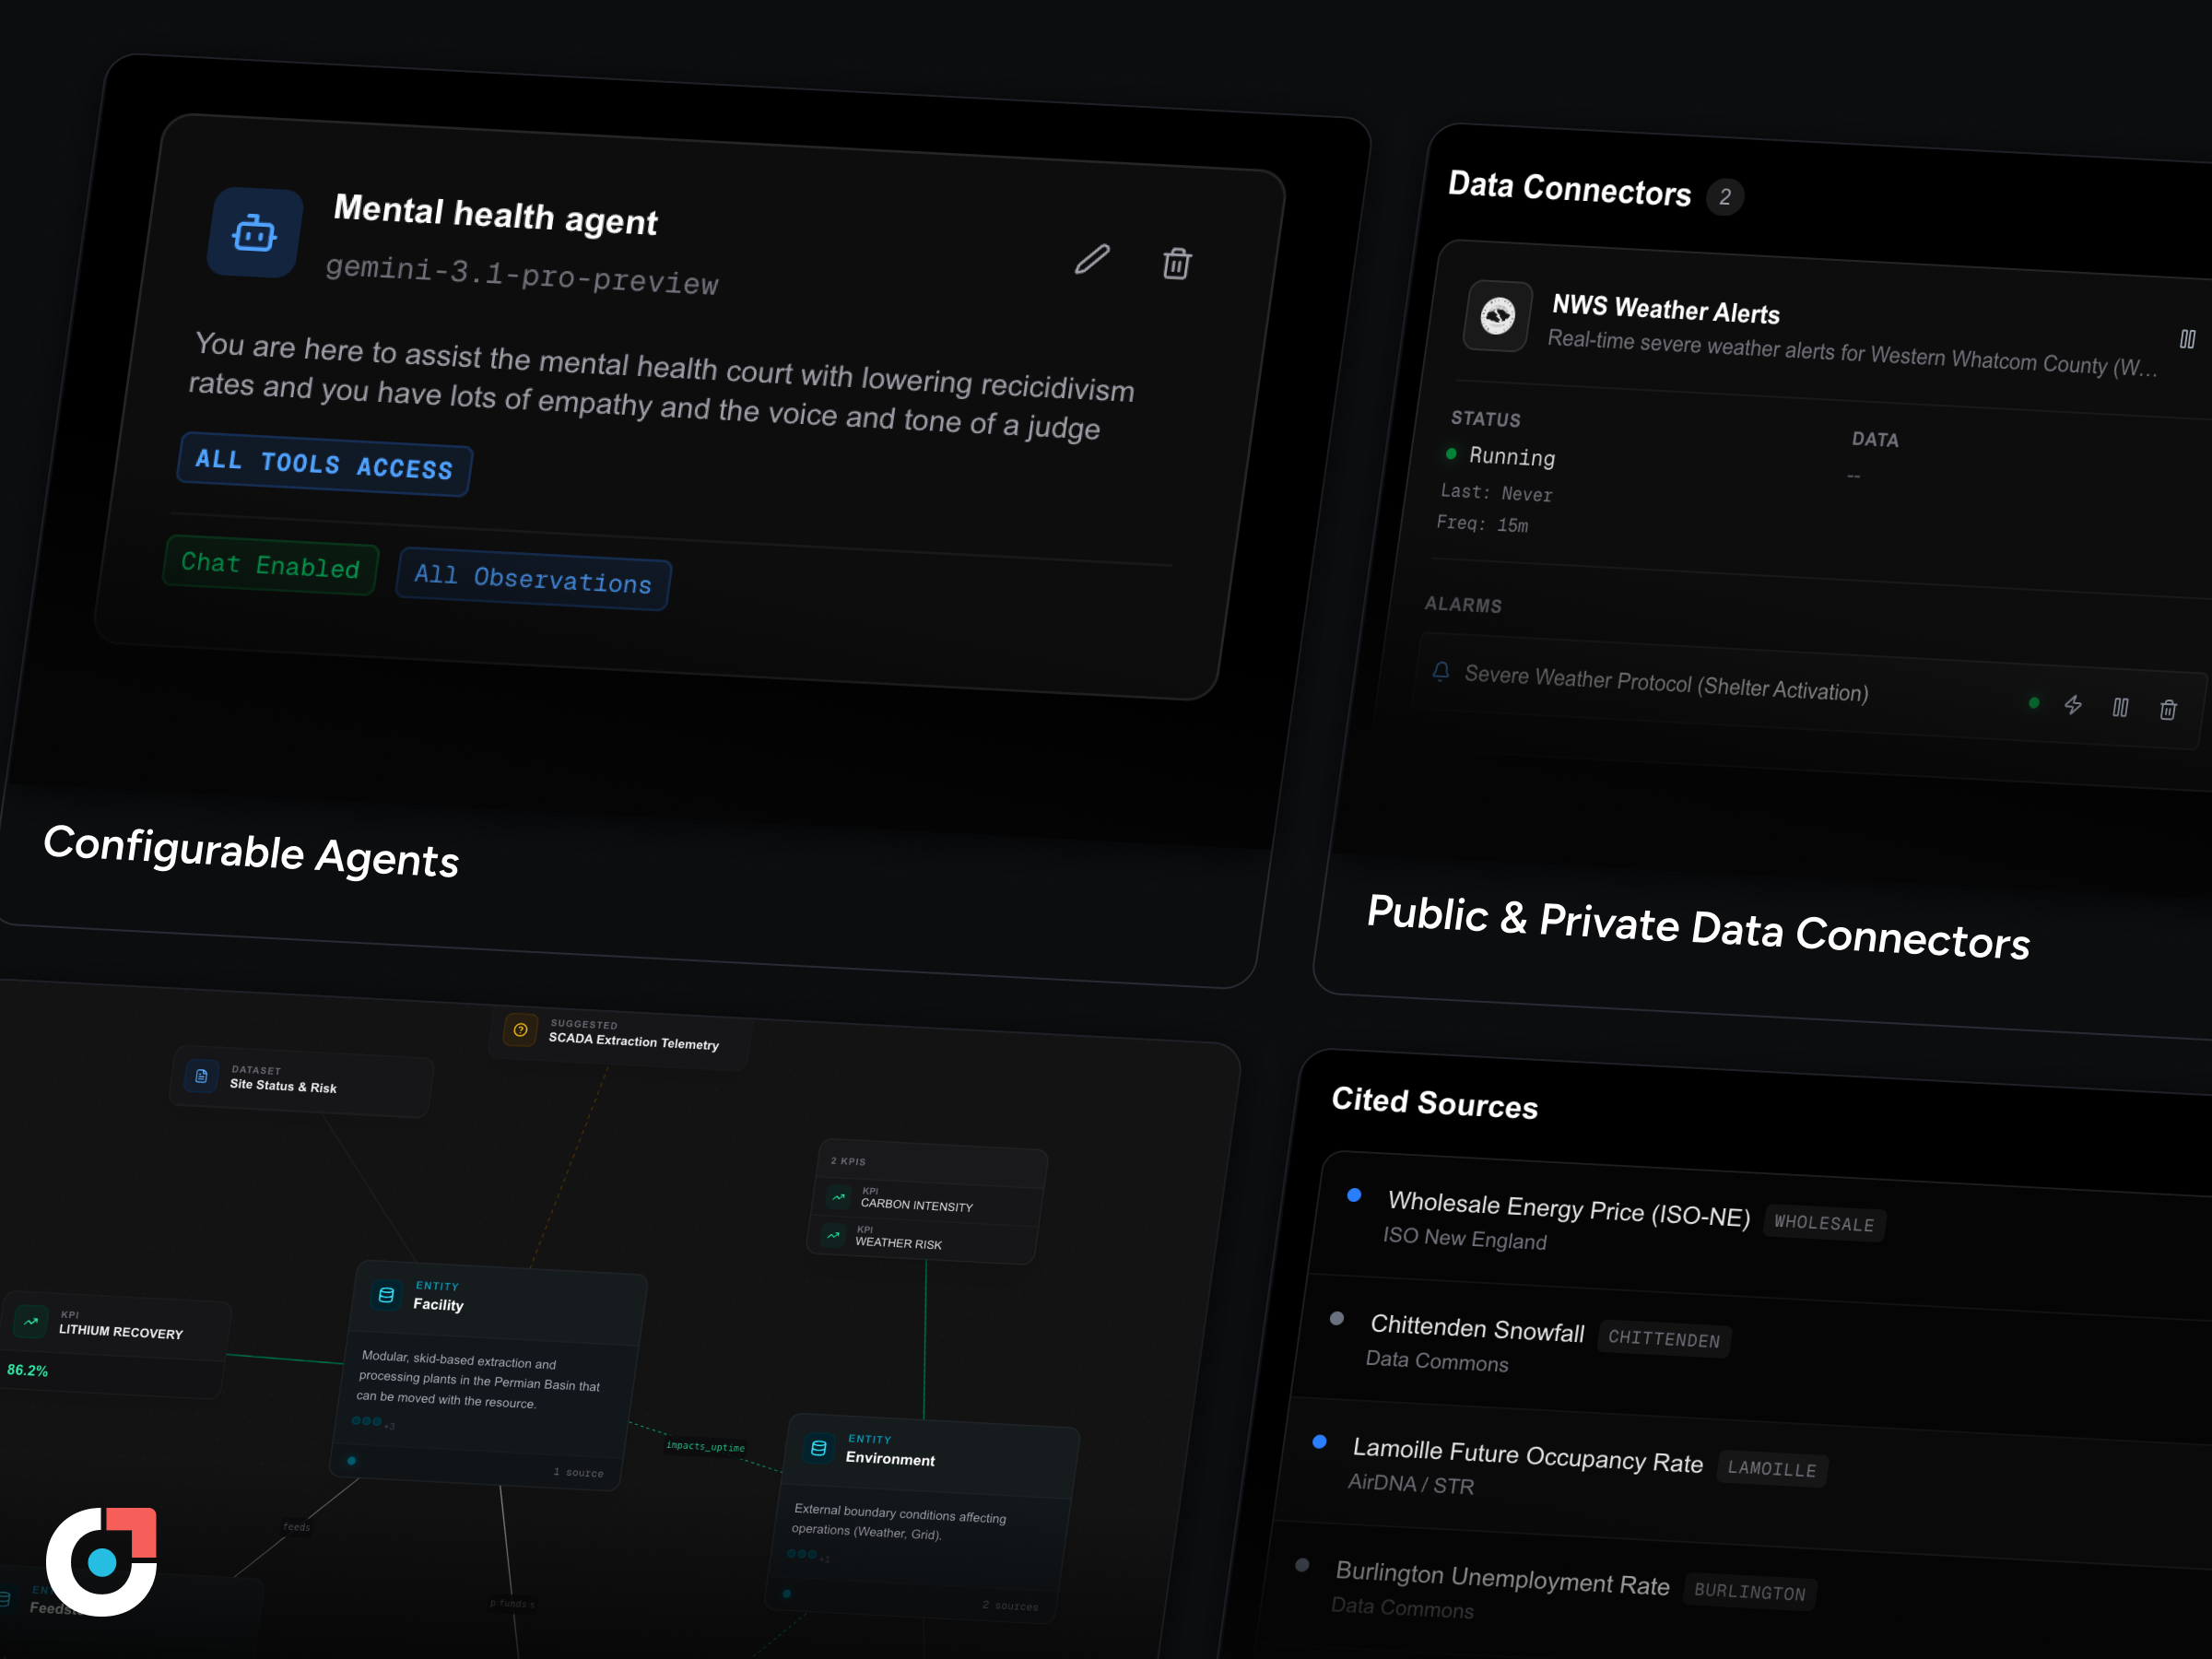Click the All Observations tag

coord(533,579)
